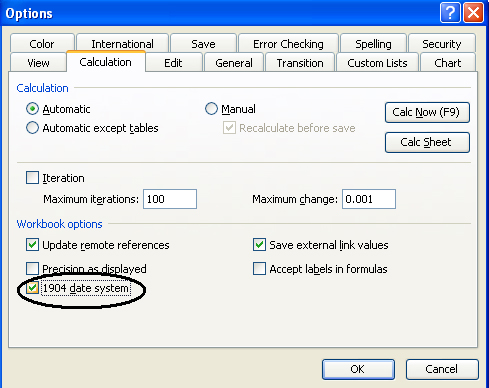Dismiss dialog with Cancel button
The width and height of the screenshot is (489, 388).
point(442,369)
